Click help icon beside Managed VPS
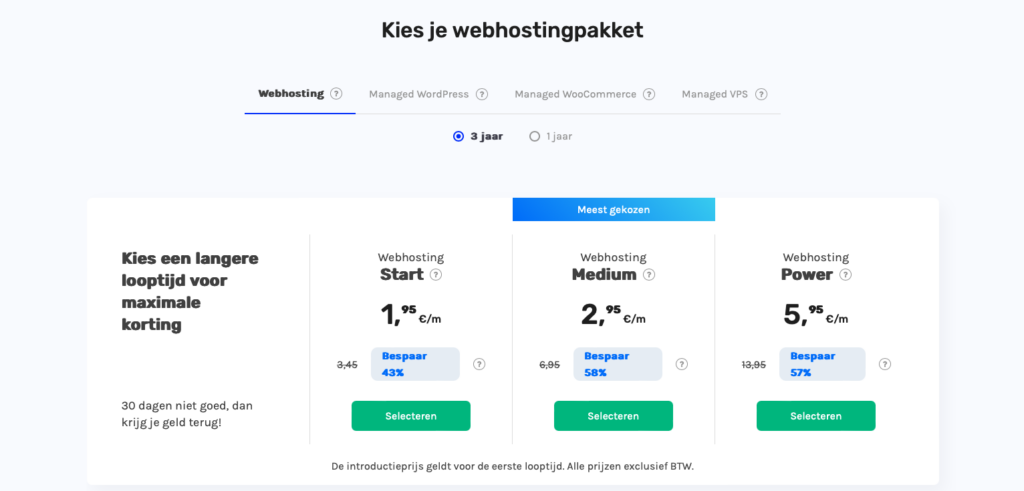Screen dimensions: 1024x491 [x=761, y=95]
